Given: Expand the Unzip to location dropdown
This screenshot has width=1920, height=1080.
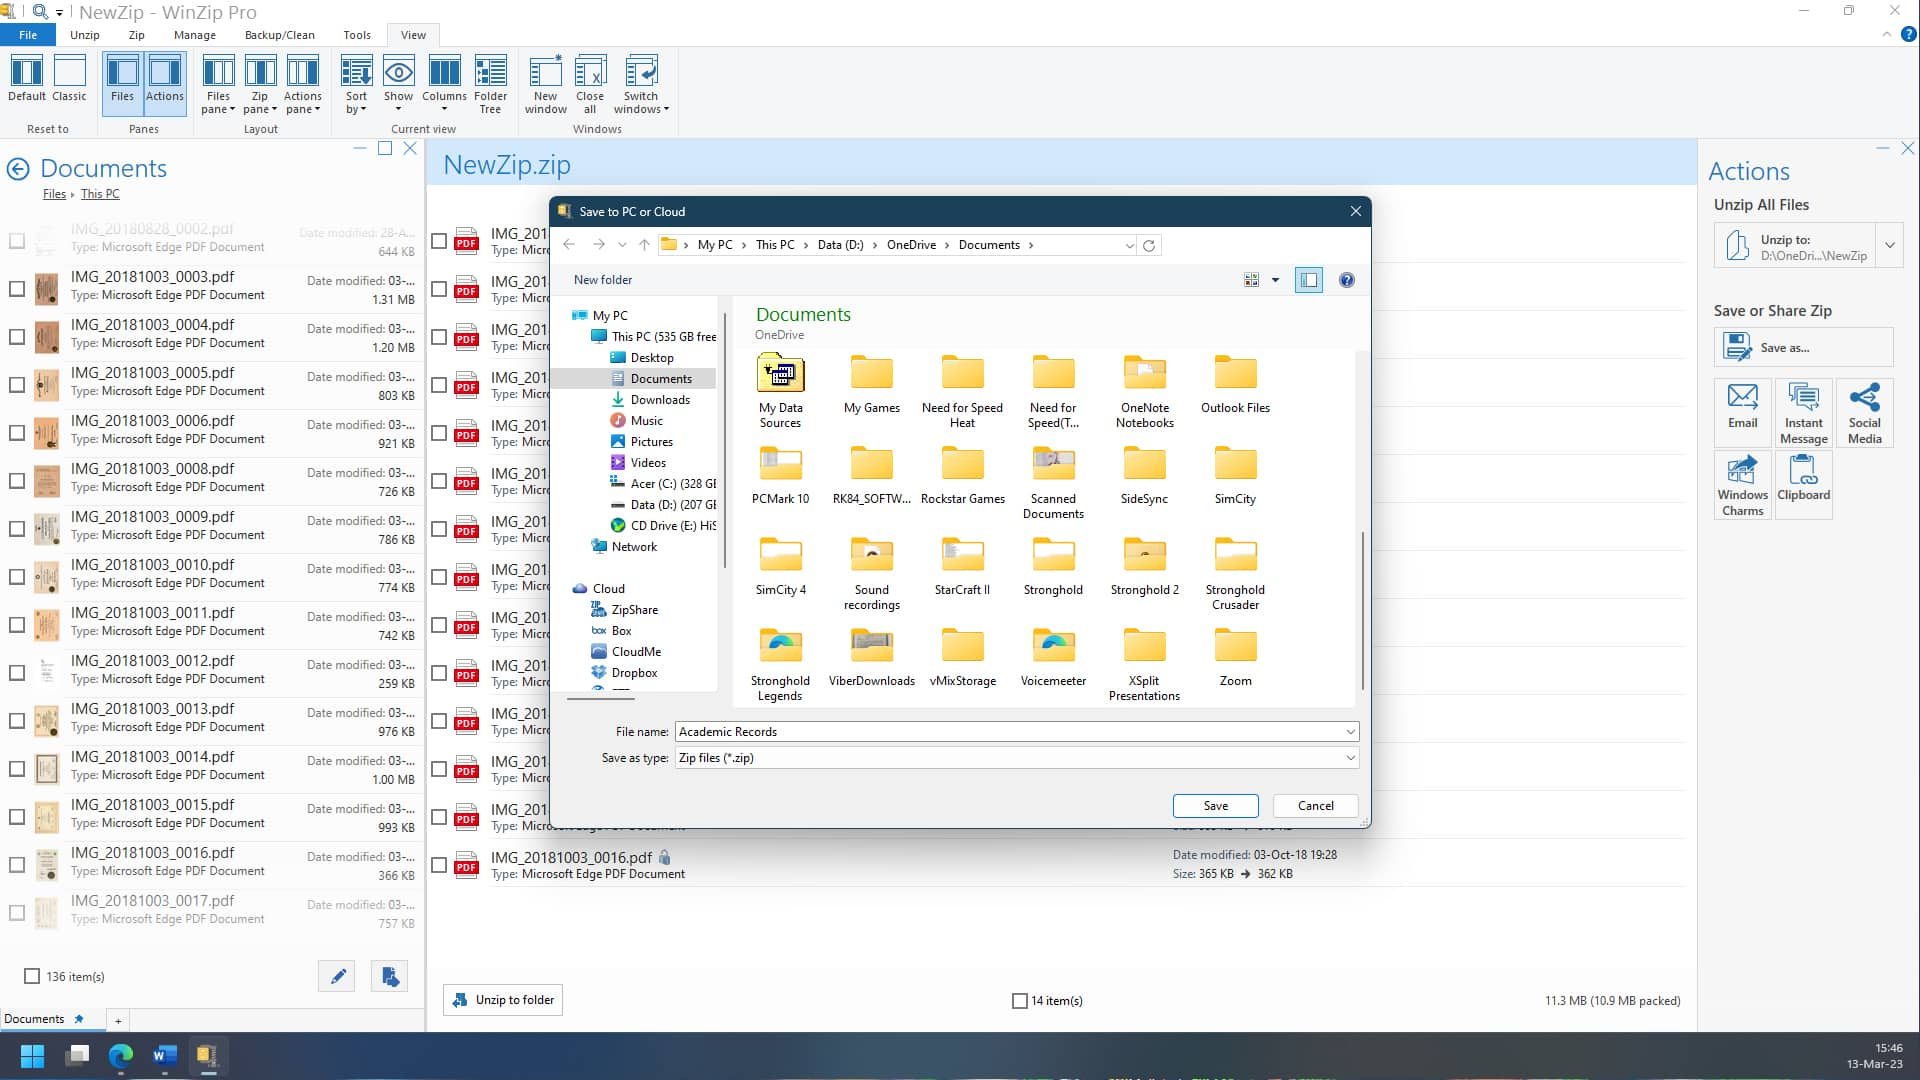Looking at the screenshot, I should point(1890,245).
